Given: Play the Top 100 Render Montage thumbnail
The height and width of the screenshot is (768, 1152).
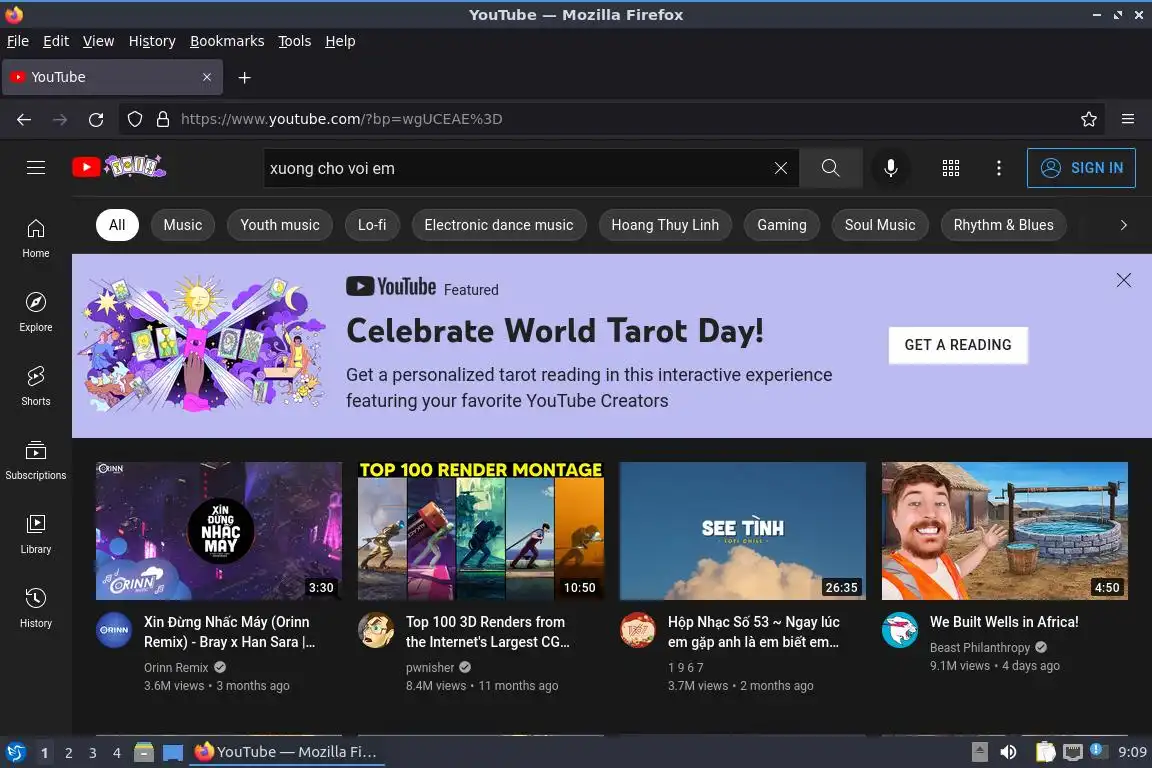Looking at the screenshot, I should pos(480,531).
